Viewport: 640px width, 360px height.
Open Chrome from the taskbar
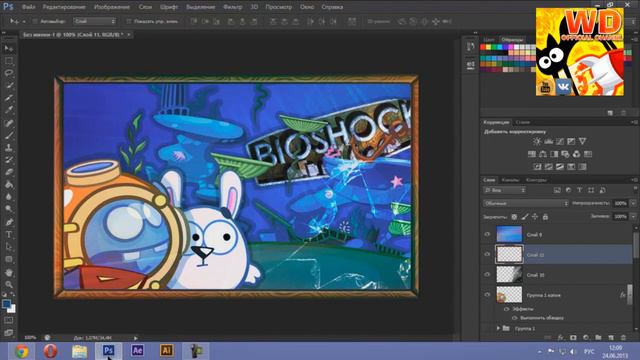21,351
